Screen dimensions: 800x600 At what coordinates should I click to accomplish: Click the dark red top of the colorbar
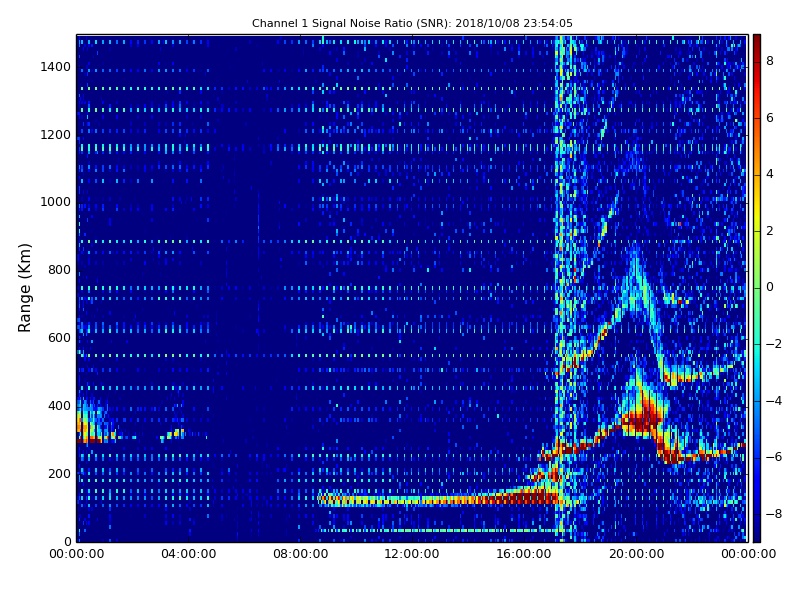757,43
